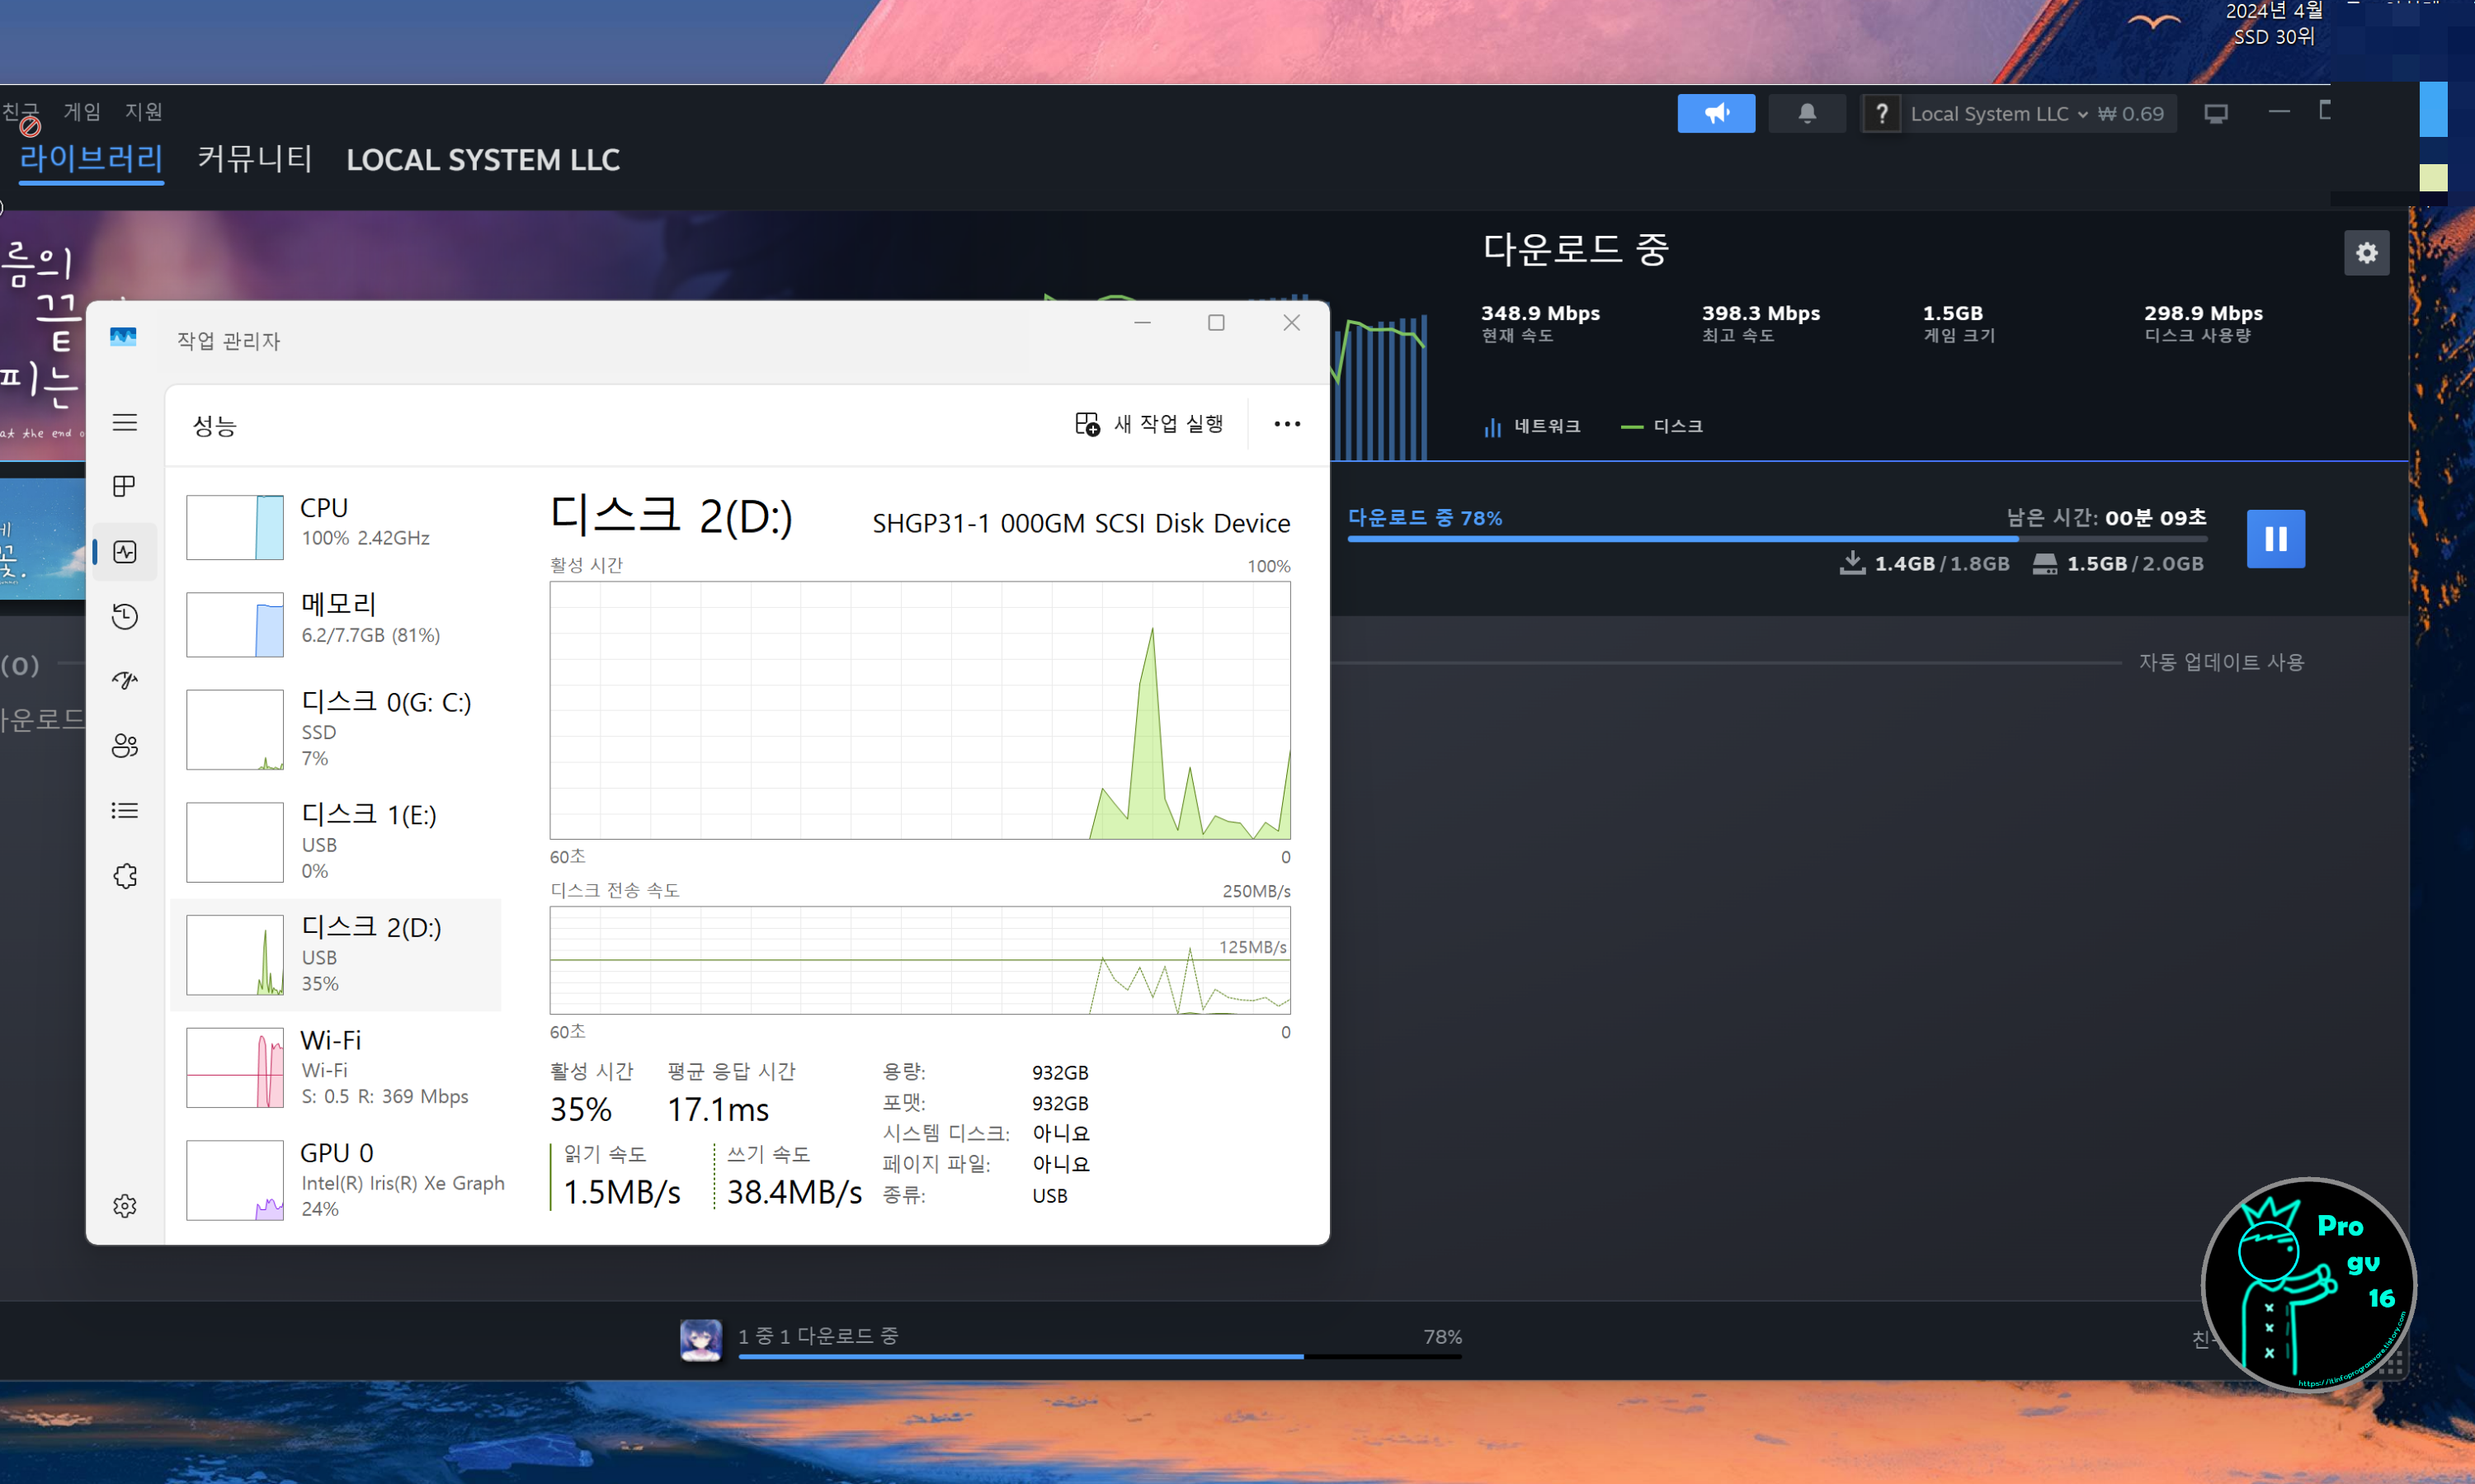The width and height of the screenshot is (2475, 1484).
Task: Open Task Manager settings gear
Action: click(x=125, y=1205)
